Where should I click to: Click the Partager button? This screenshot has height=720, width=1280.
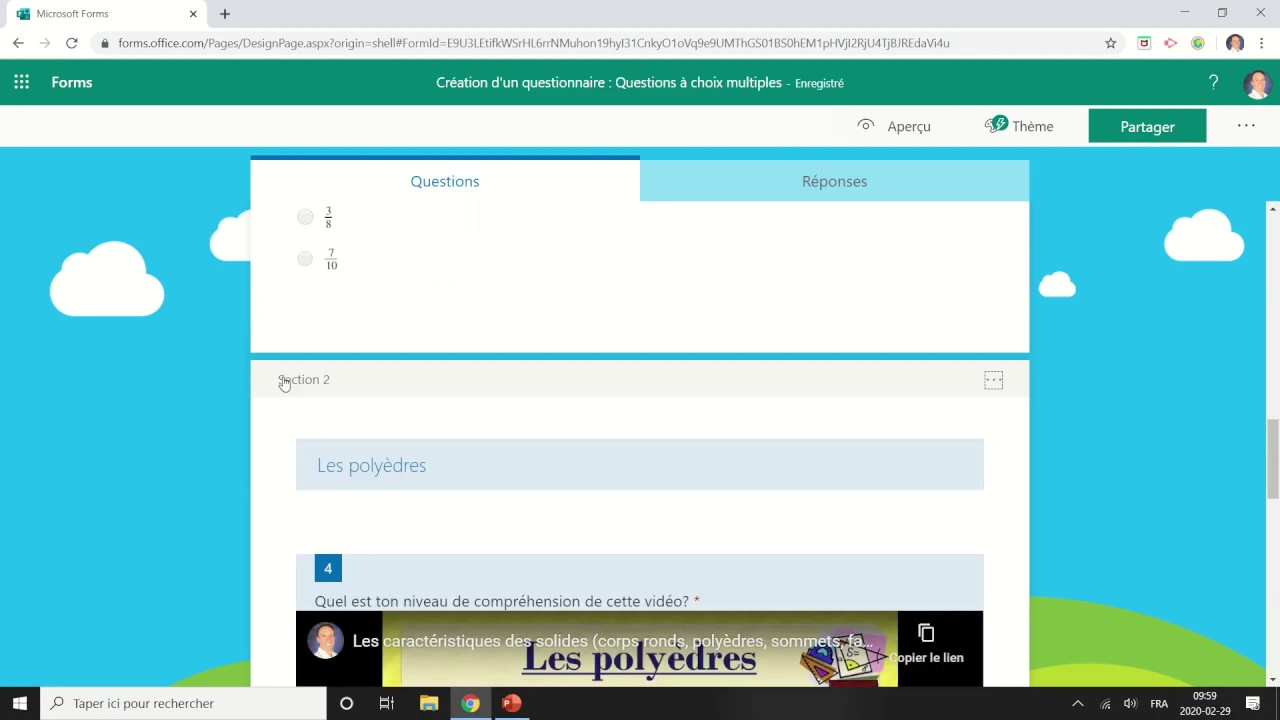tap(1147, 126)
